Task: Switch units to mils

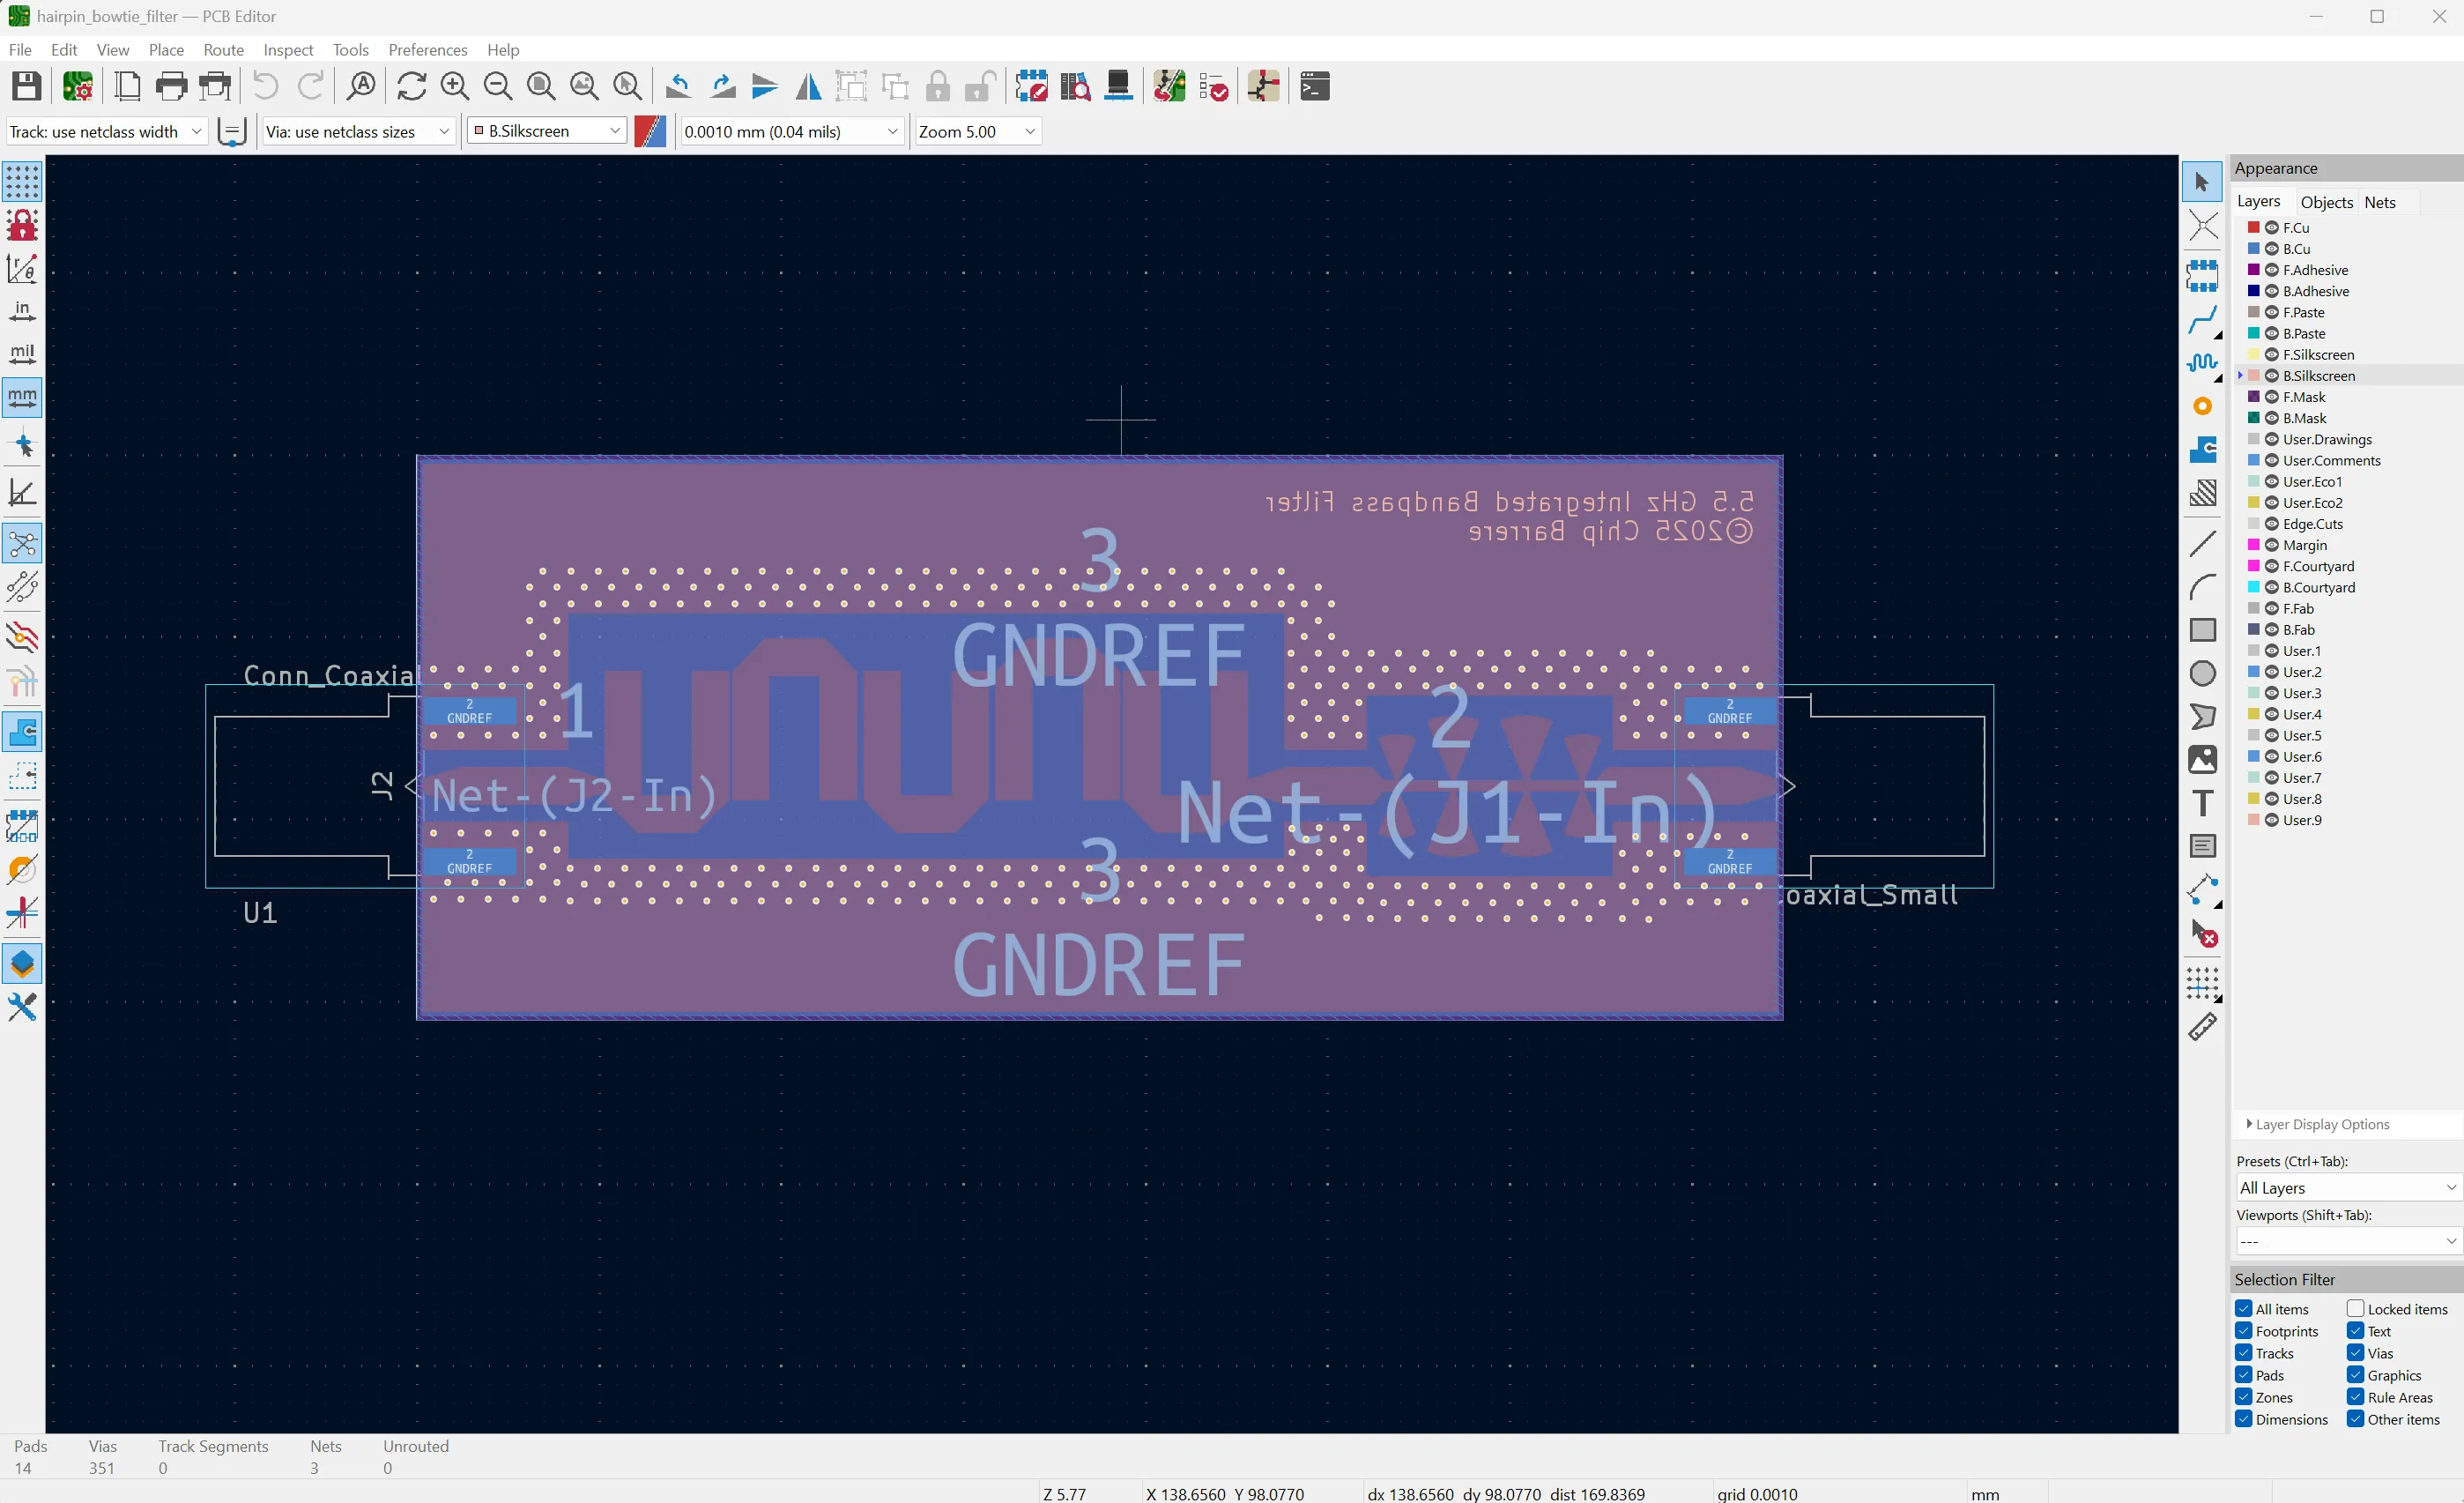Action: pos(22,354)
